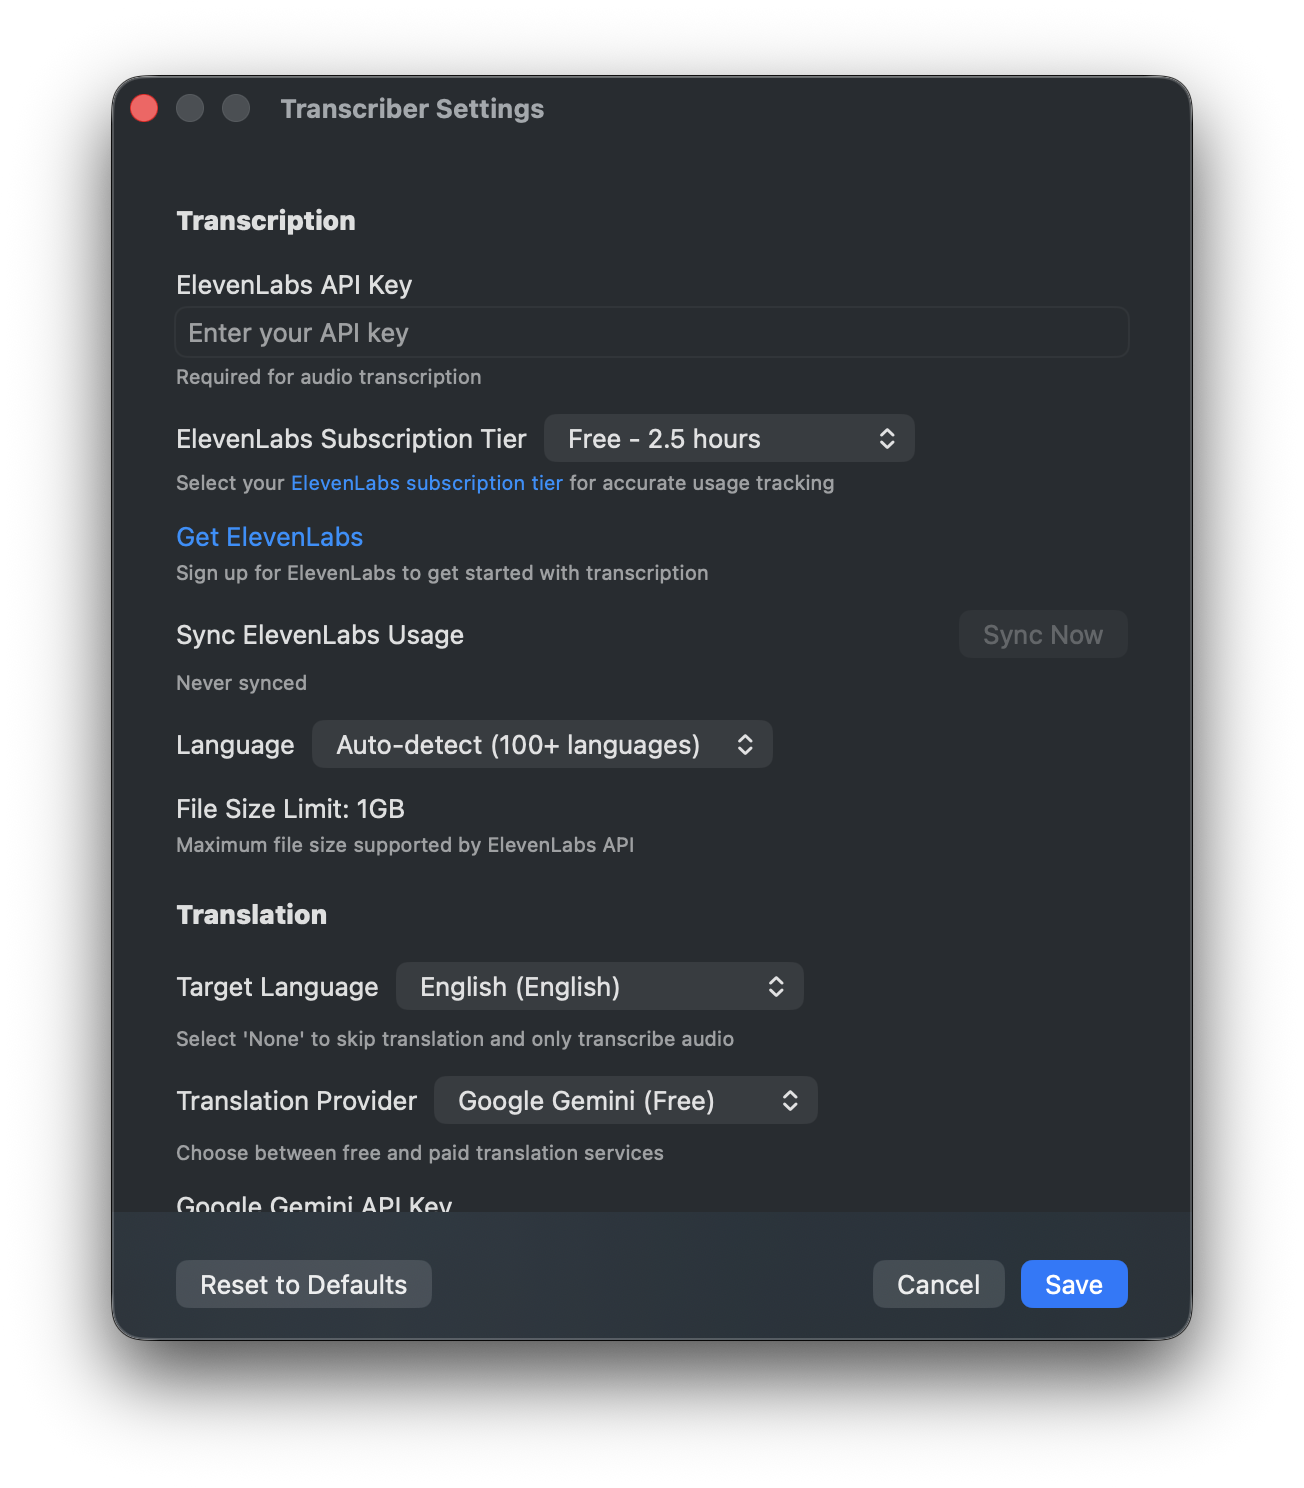Follow the Get ElevenLabs link
This screenshot has height=1488, width=1304.
[x=269, y=537]
